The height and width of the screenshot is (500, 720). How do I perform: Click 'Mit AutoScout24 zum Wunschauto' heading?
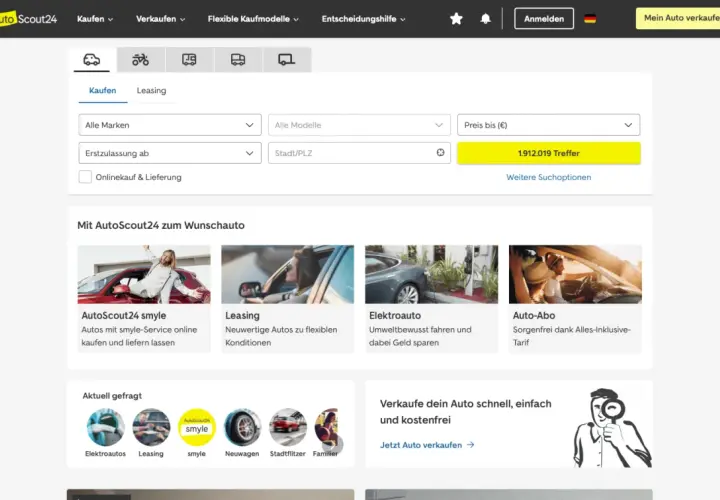point(161,225)
